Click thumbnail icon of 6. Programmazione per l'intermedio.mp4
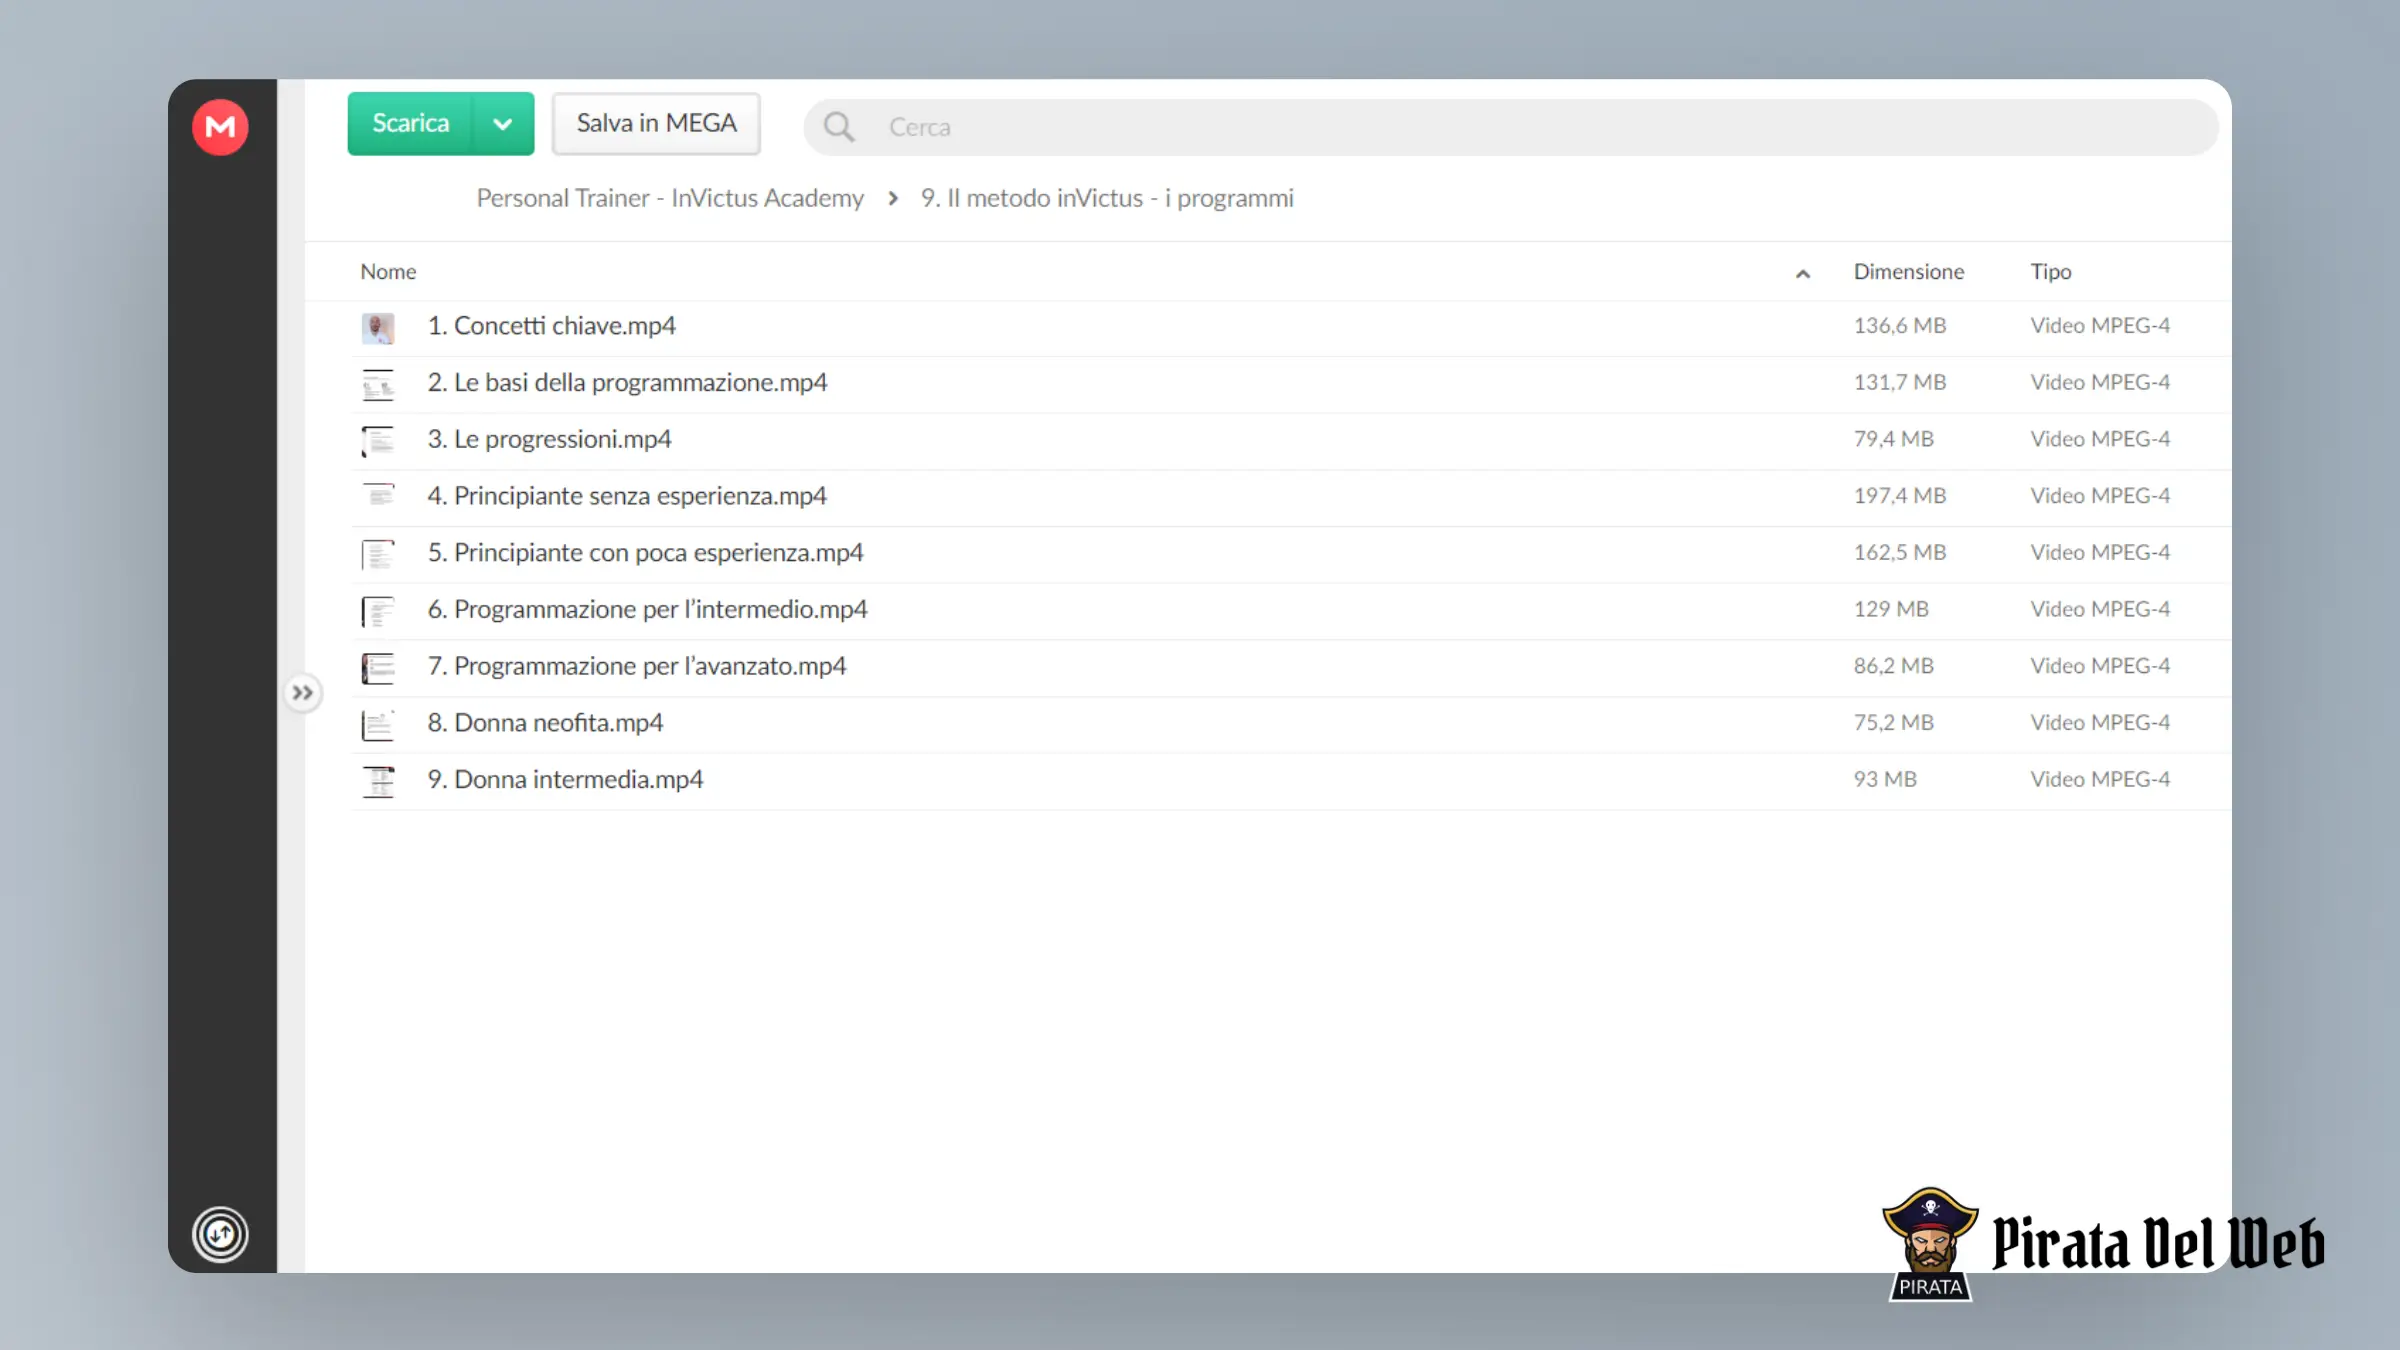The image size is (2400, 1350). [x=378, y=611]
